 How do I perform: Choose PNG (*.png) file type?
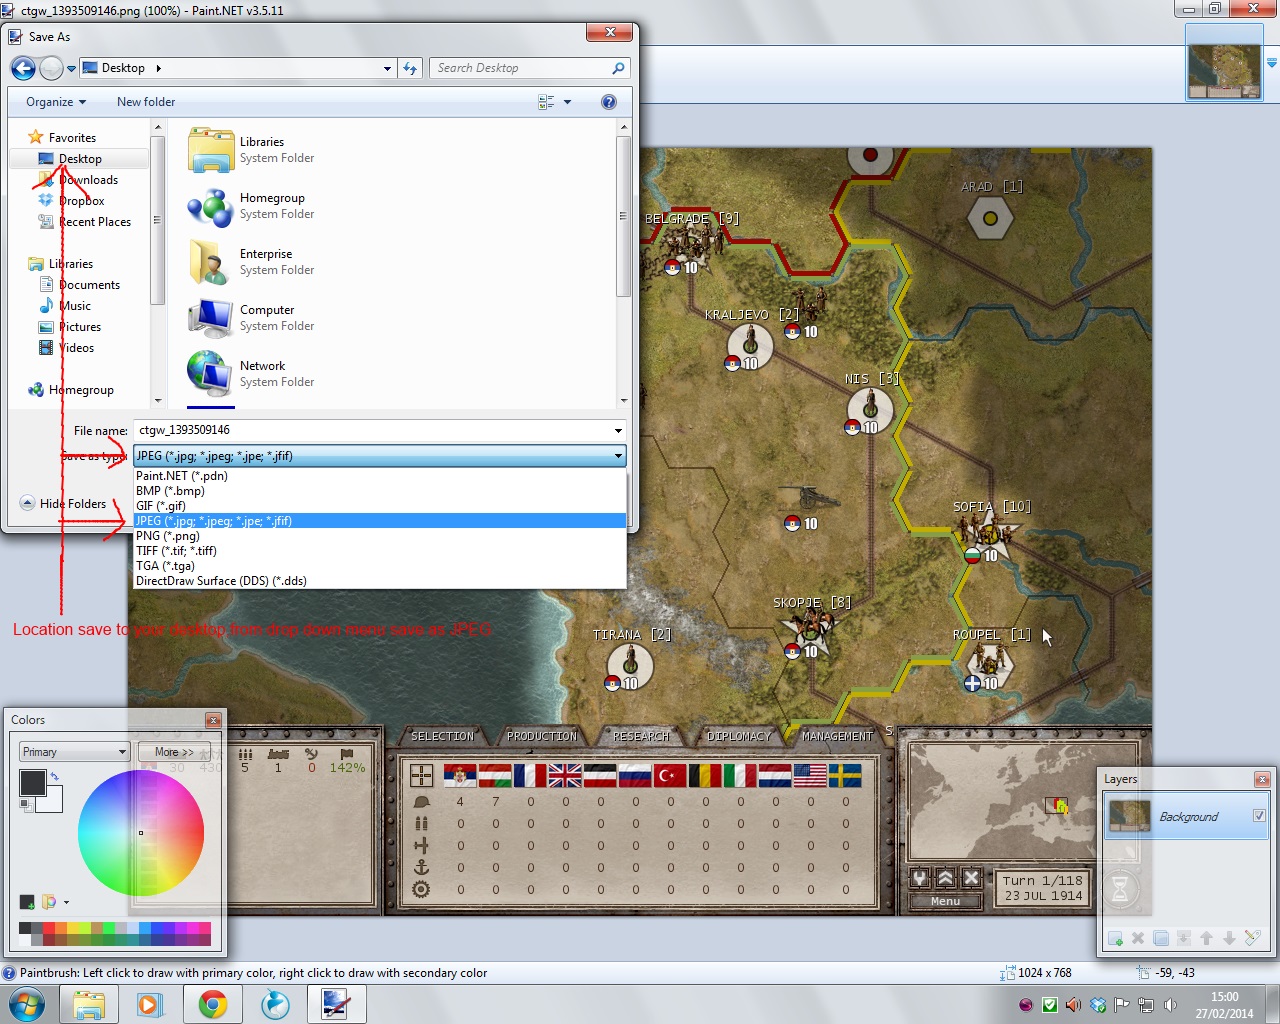pyautogui.click(x=380, y=536)
